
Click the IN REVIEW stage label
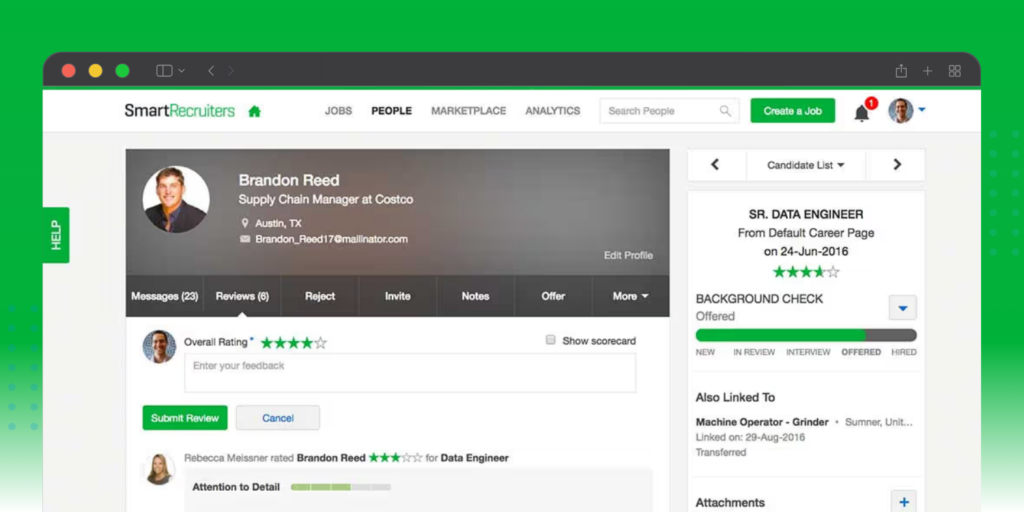click(754, 352)
